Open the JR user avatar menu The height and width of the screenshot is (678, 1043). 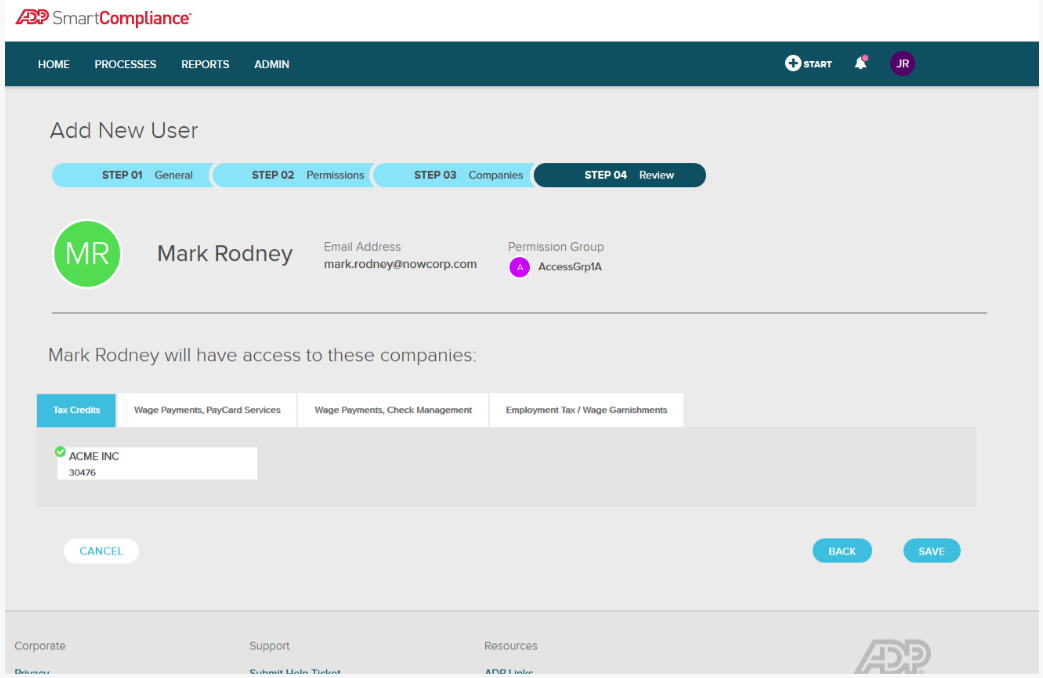click(902, 63)
